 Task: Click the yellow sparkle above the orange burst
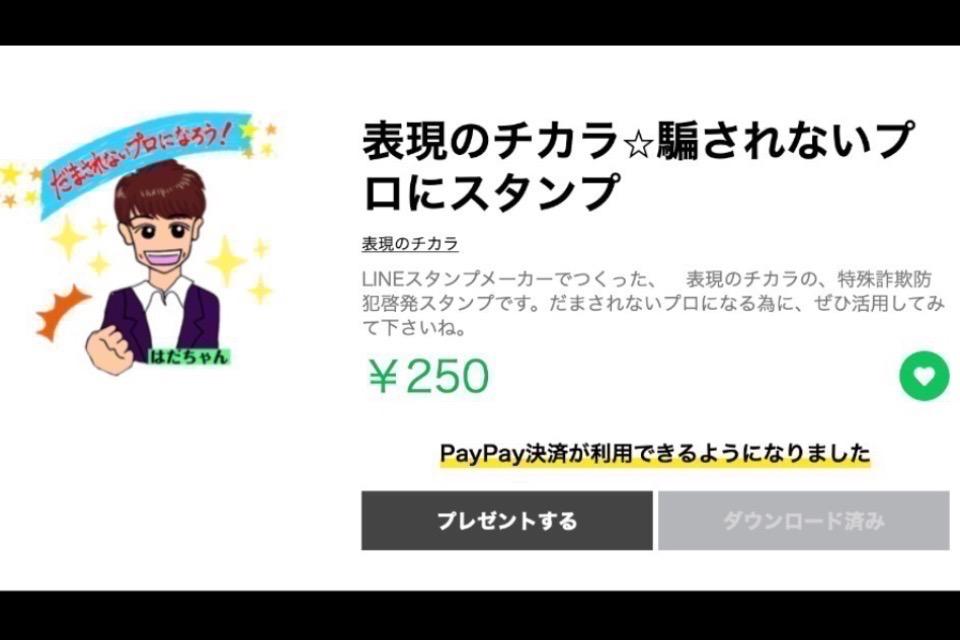pos(67,238)
